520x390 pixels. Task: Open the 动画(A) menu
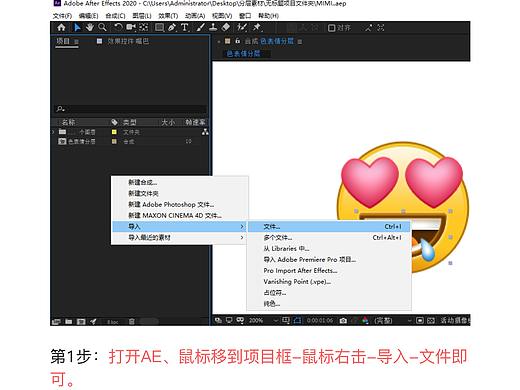pyautogui.click(x=195, y=16)
